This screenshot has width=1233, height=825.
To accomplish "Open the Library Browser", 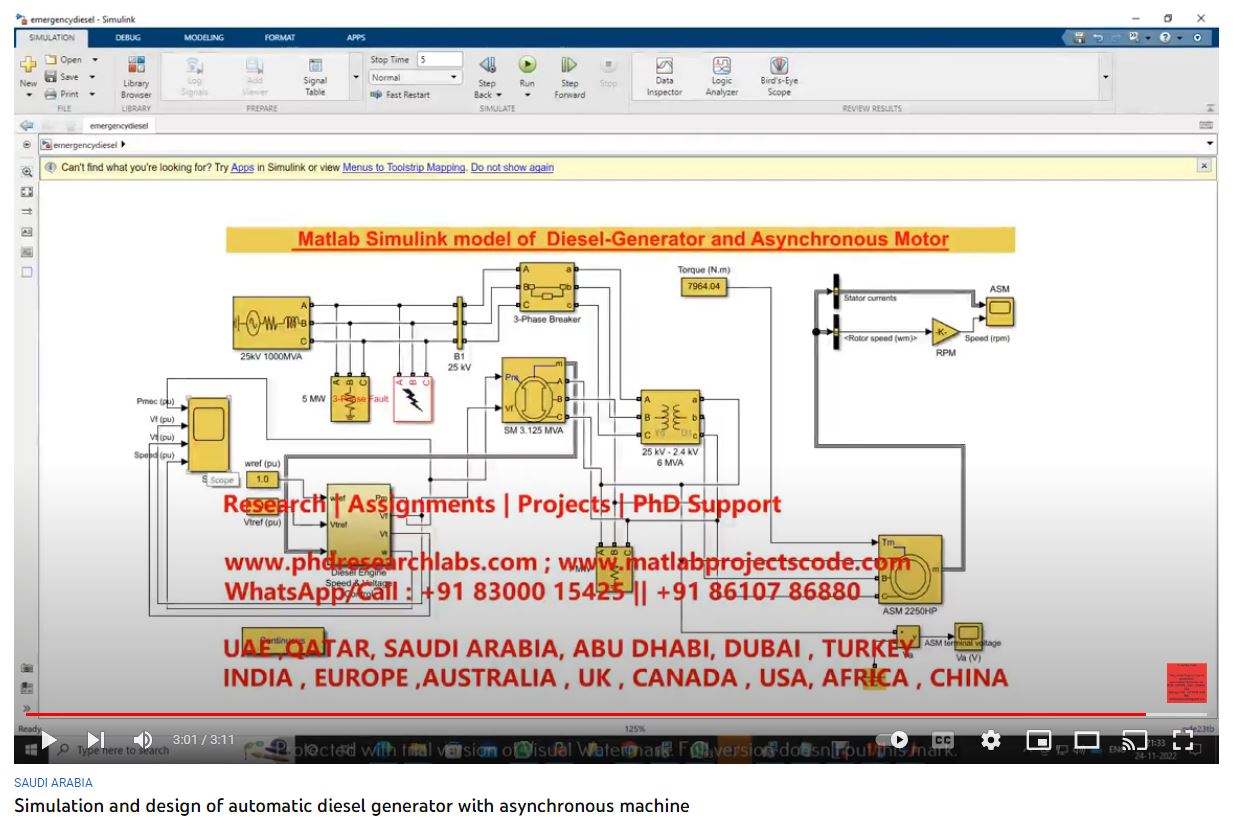I will [136, 76].
